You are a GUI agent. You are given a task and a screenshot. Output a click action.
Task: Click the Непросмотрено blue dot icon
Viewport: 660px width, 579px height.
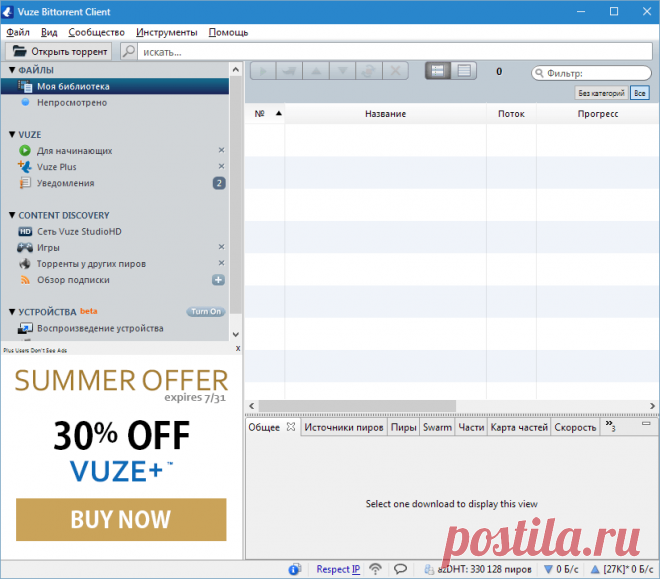point(25,102)
